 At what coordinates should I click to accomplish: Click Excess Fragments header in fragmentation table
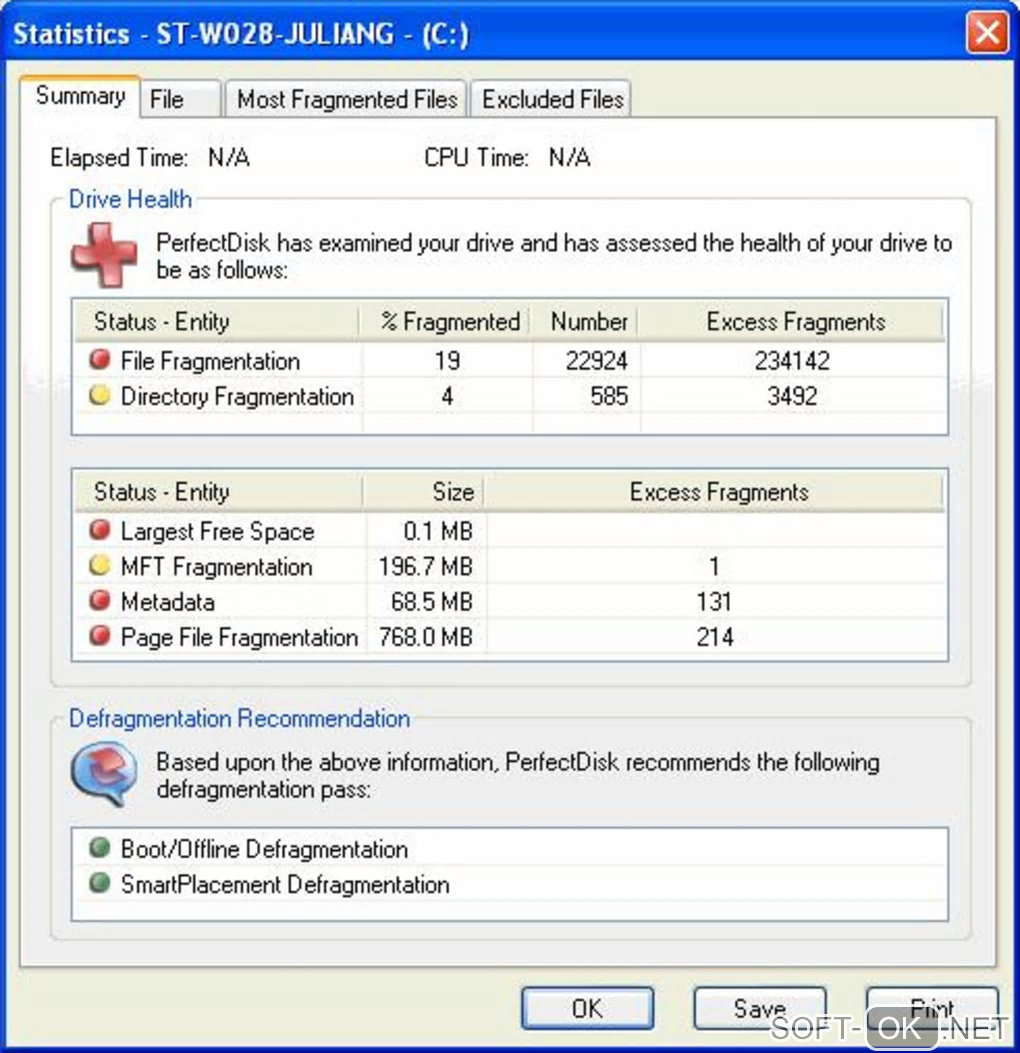792,321
